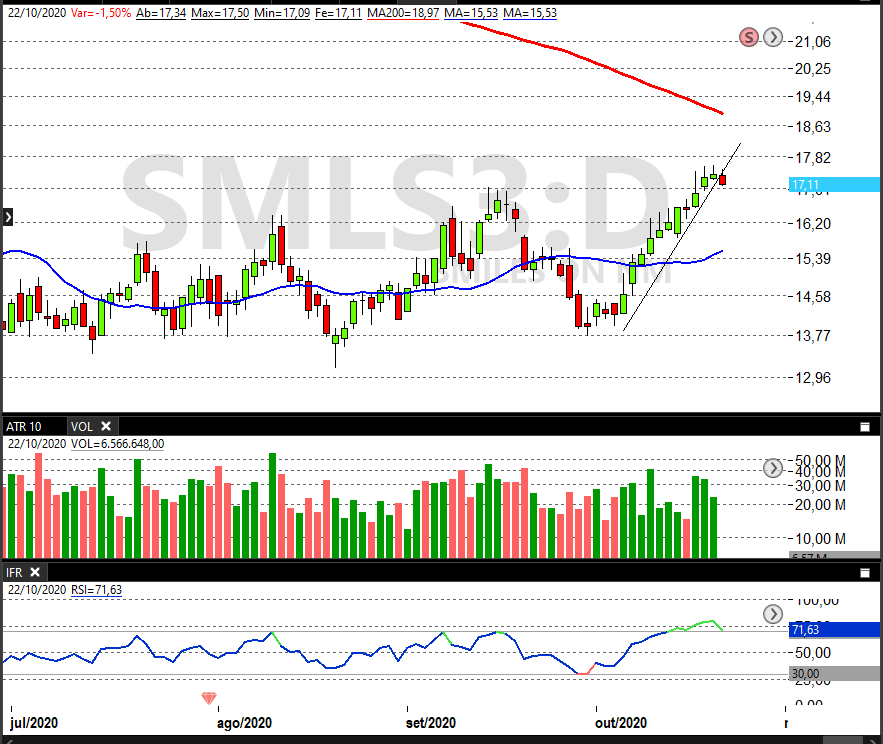883x744 pixels.
Task: Click the red S indicator button
Action: (x=749, y=38)
